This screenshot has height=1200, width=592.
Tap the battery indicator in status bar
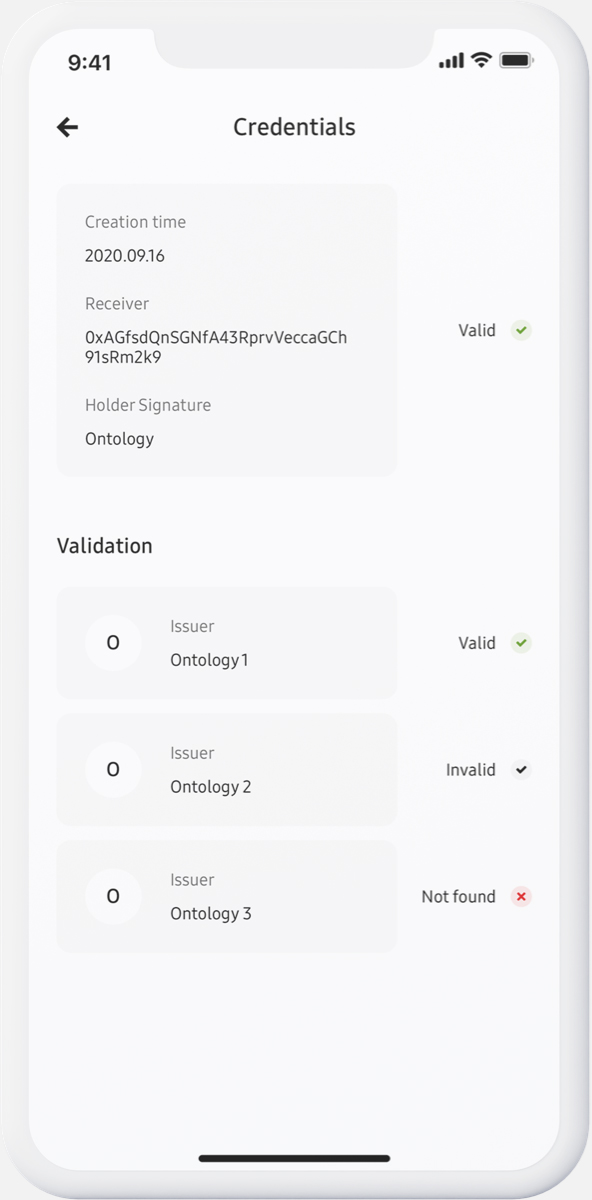click(x=516, y=61)
